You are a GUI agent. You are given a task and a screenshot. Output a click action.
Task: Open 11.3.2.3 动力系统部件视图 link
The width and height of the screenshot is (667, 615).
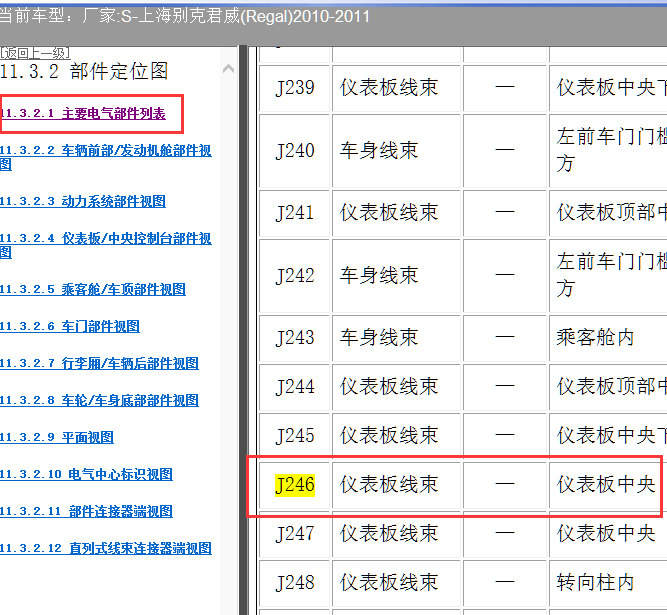[83, 201]
